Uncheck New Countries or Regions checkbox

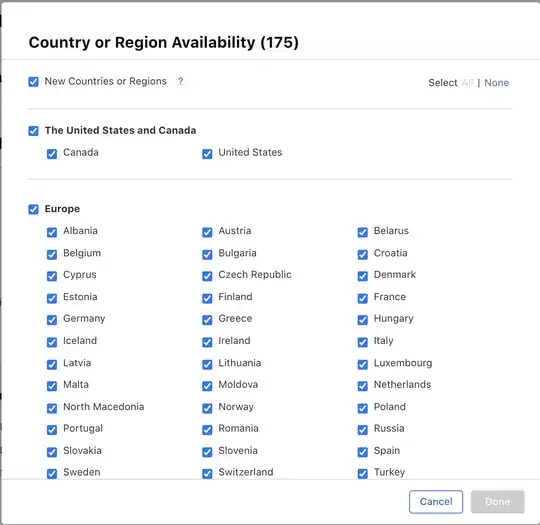pyautogui.click(x=33, y=82)
